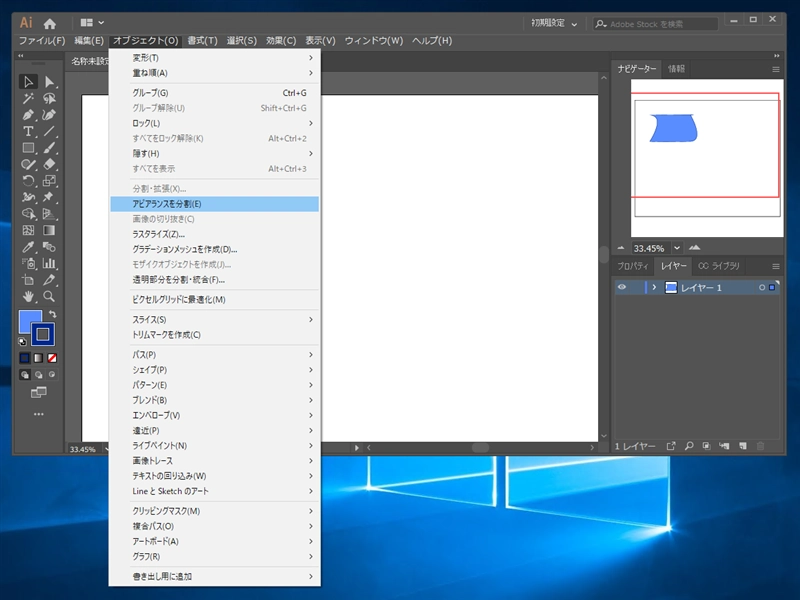Click ラスタライズ(Z)... in the menu
The height and width of the screenshot is (600, 800).
click(x=215, y=234)
